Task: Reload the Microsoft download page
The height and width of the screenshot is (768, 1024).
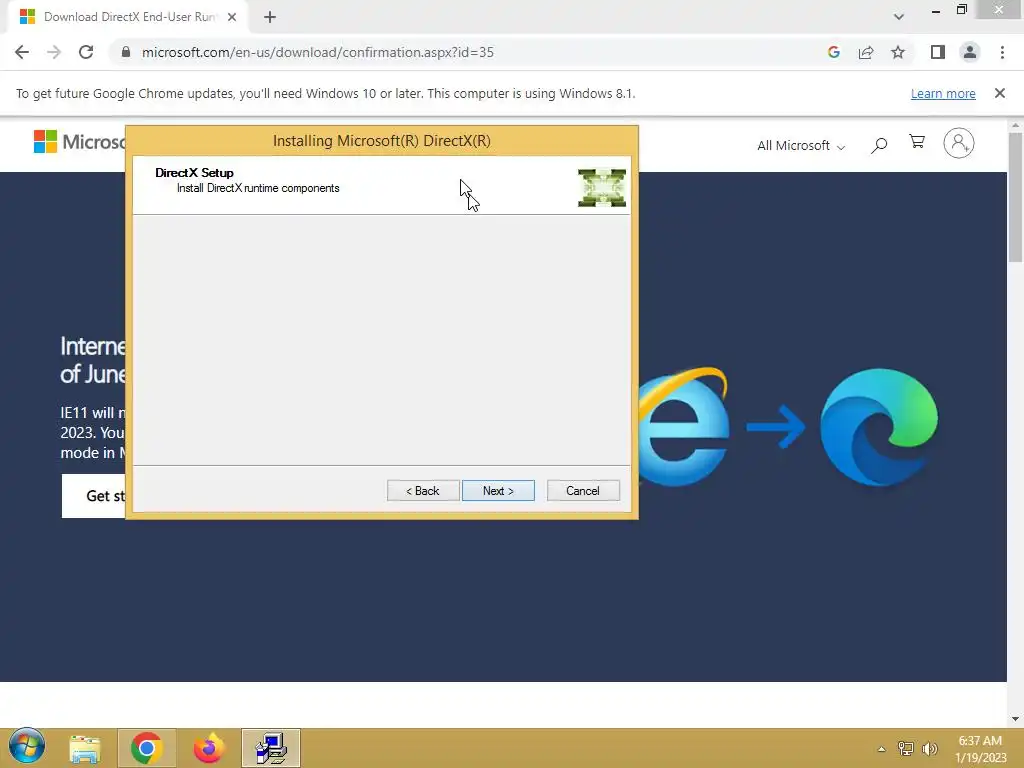Action: coord(86,52)
